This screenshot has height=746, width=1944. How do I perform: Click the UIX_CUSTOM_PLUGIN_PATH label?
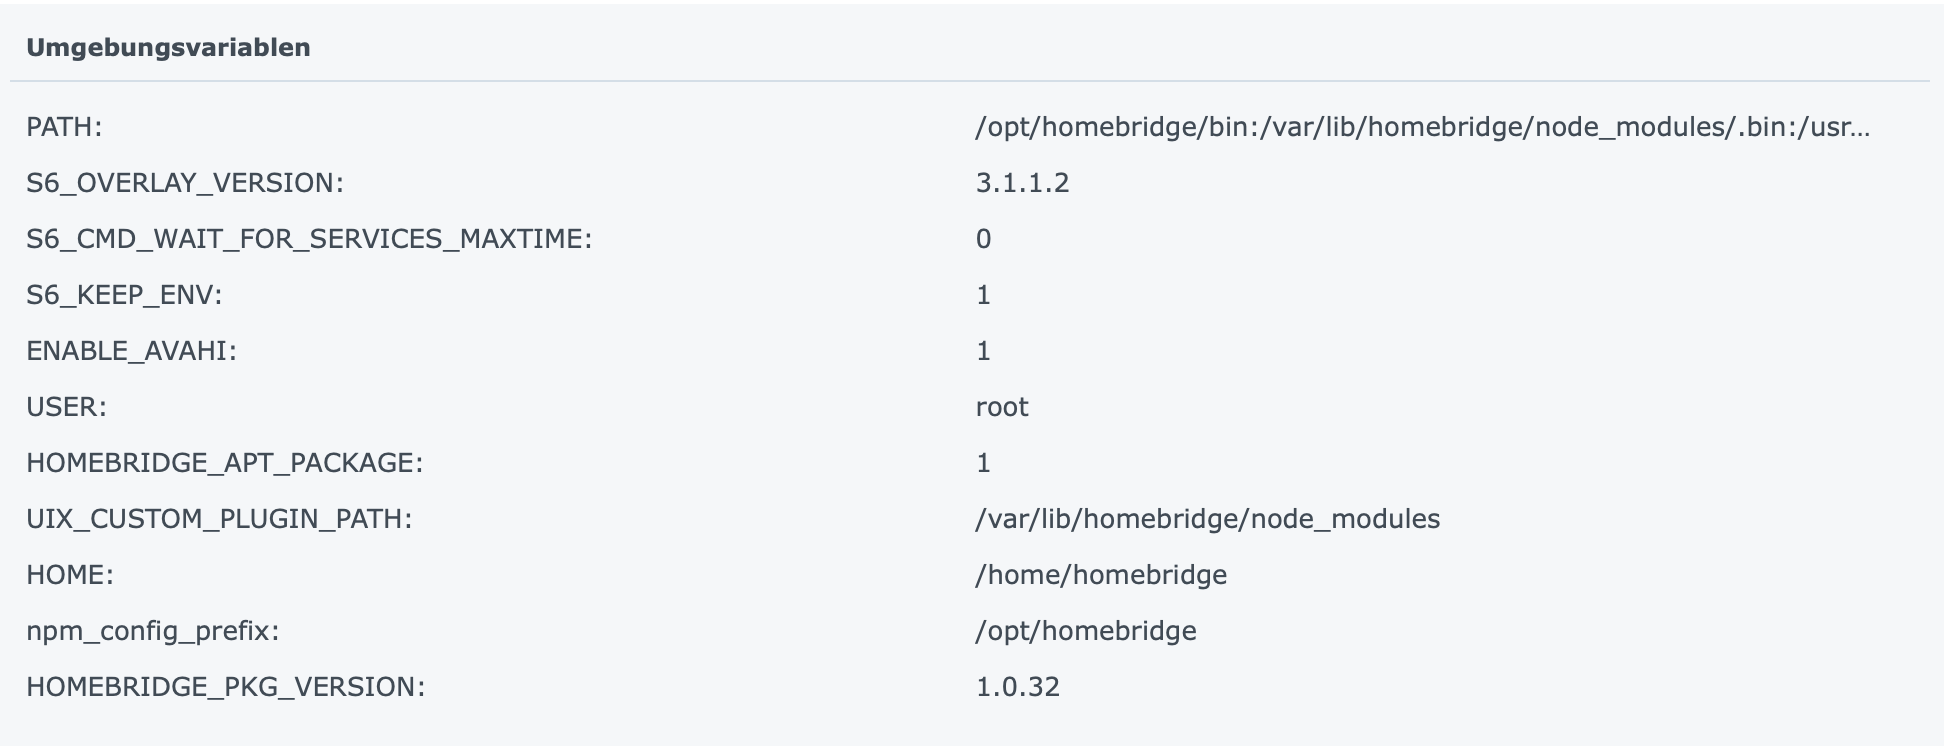[x=219, y=519]
